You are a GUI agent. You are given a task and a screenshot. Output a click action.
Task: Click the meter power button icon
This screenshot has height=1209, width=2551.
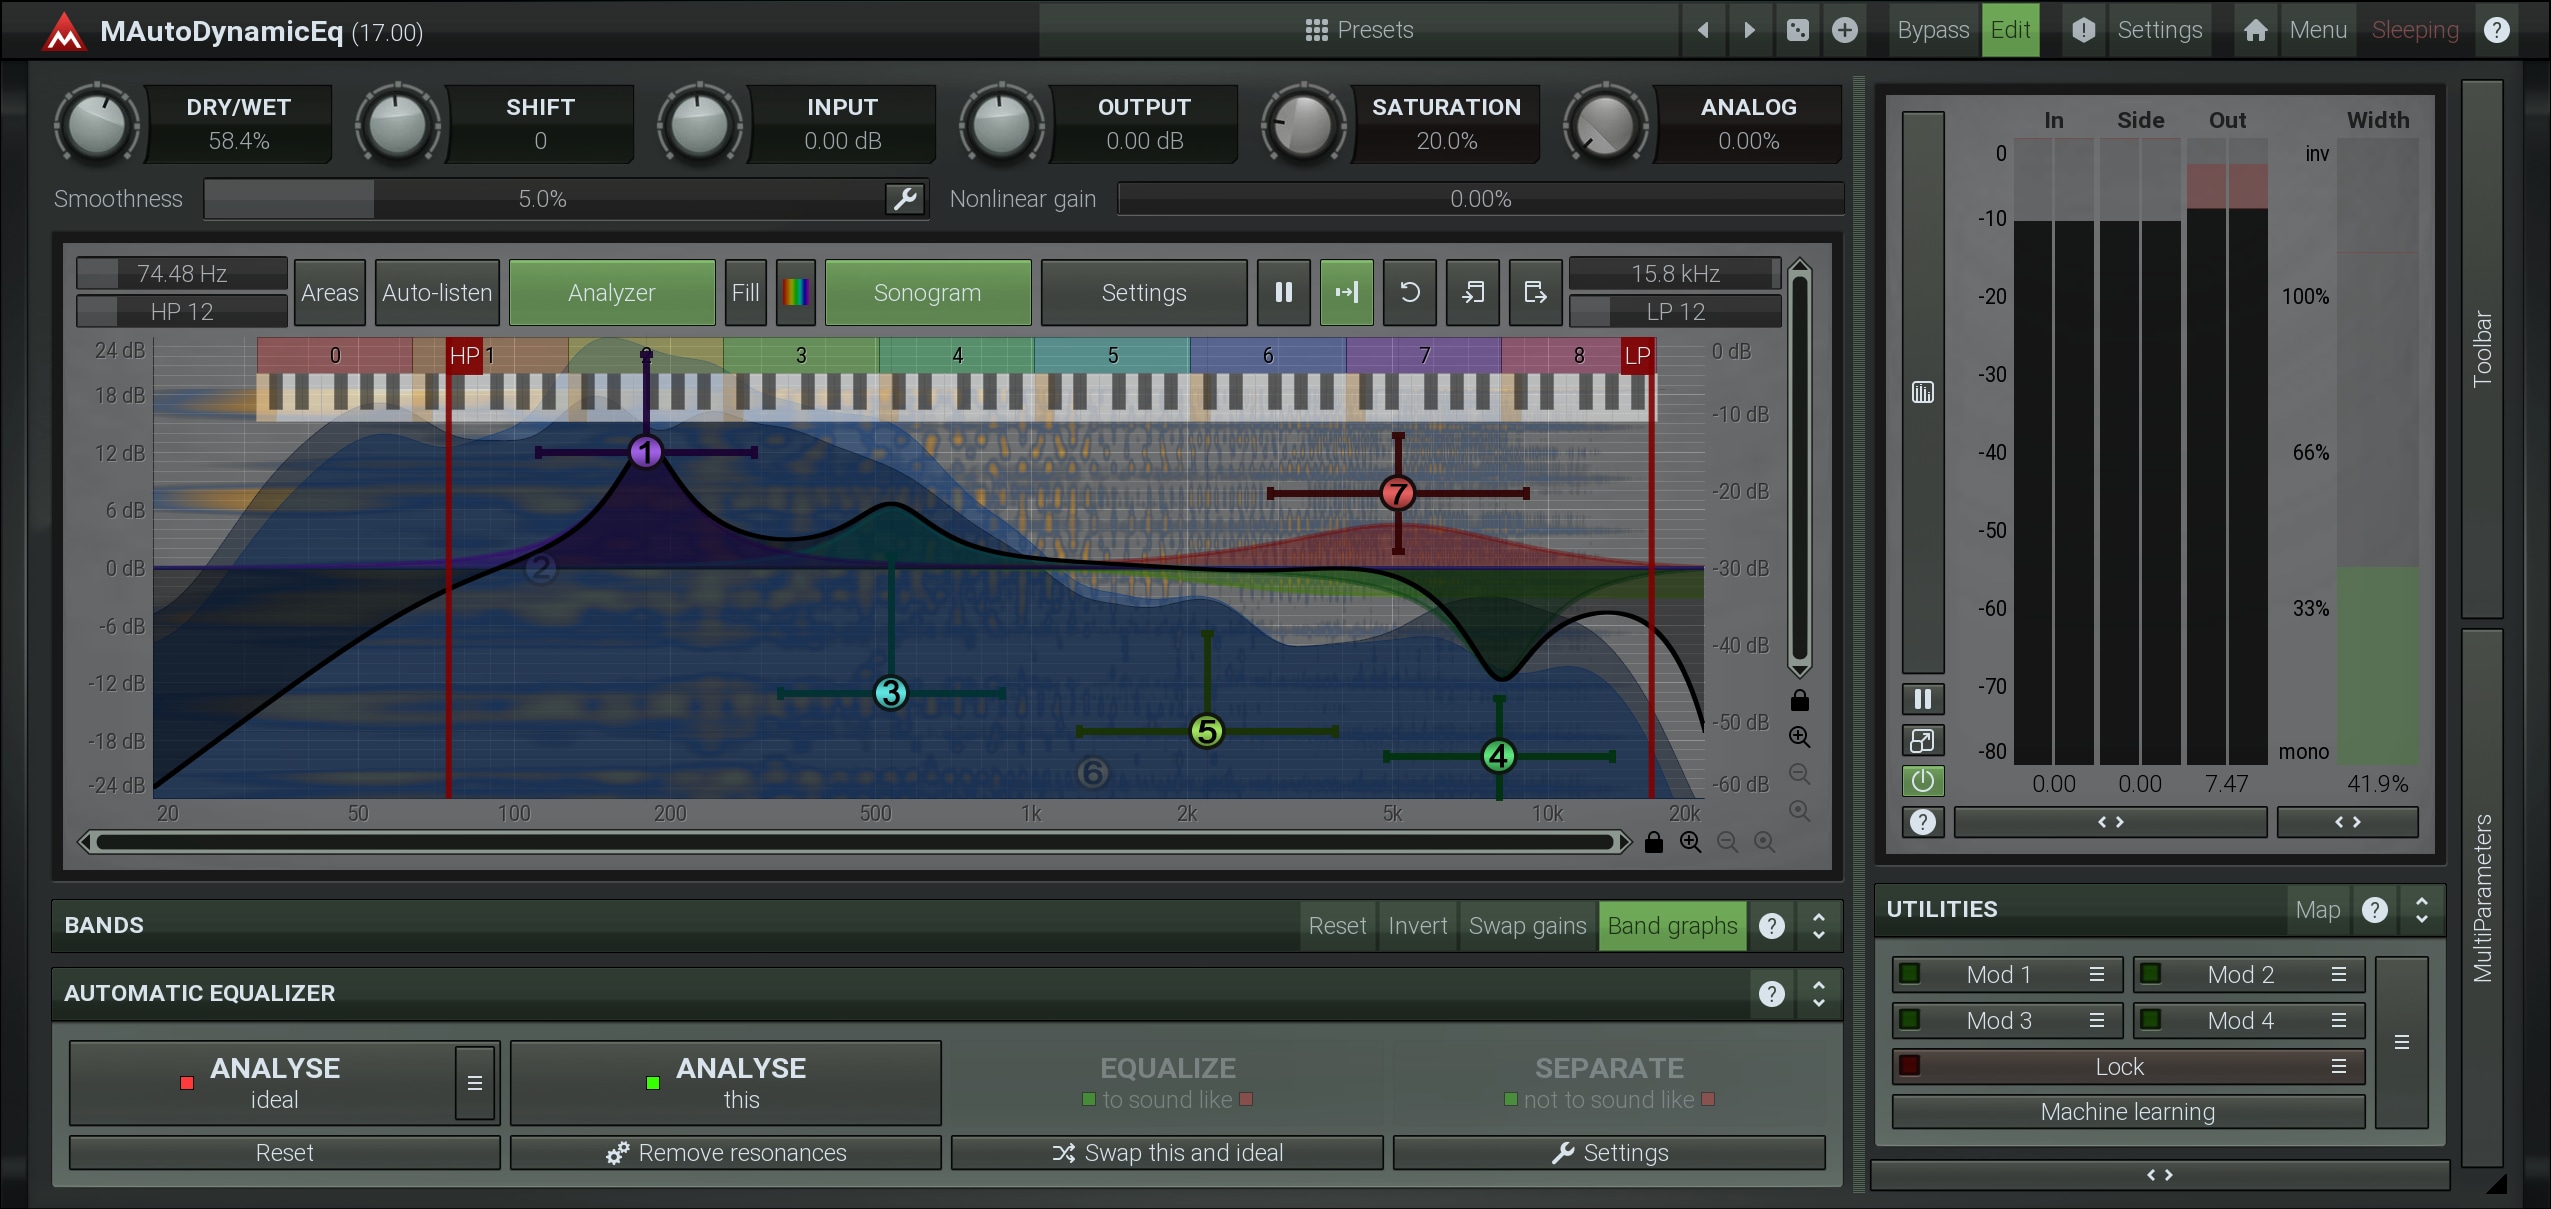[x=1922, y=781]
